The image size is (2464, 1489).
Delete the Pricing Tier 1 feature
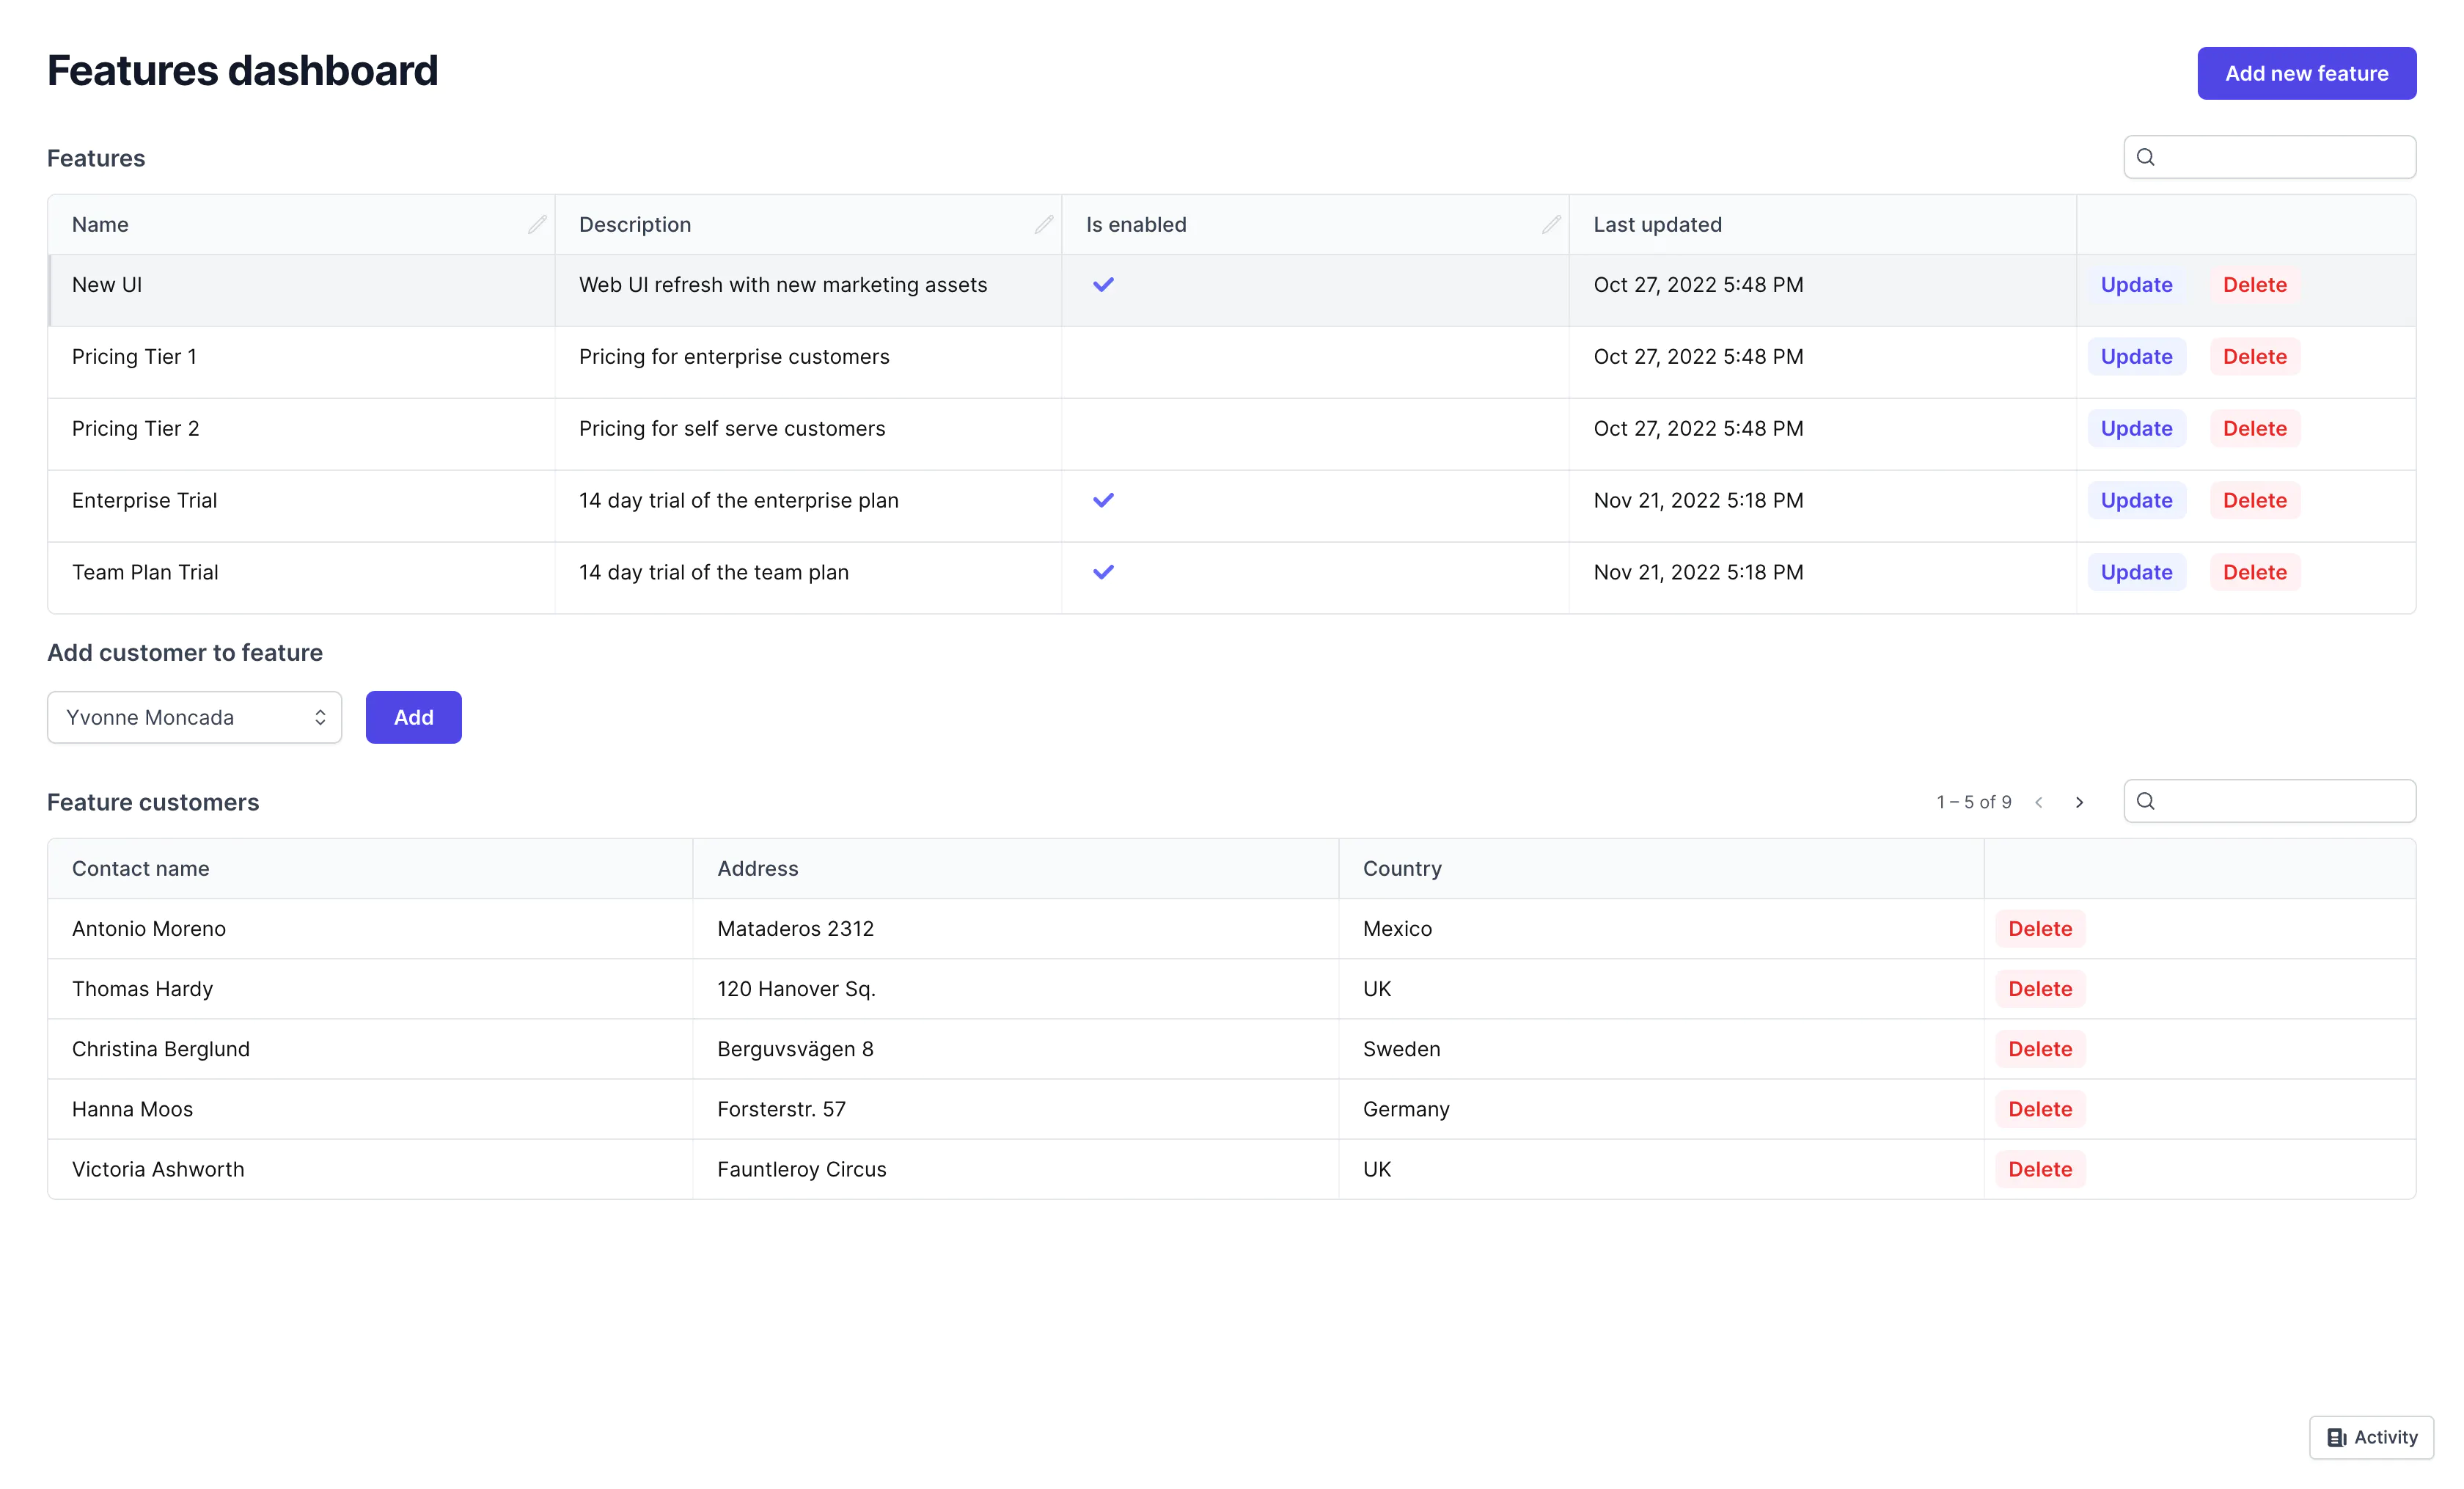coord(2254,357)
